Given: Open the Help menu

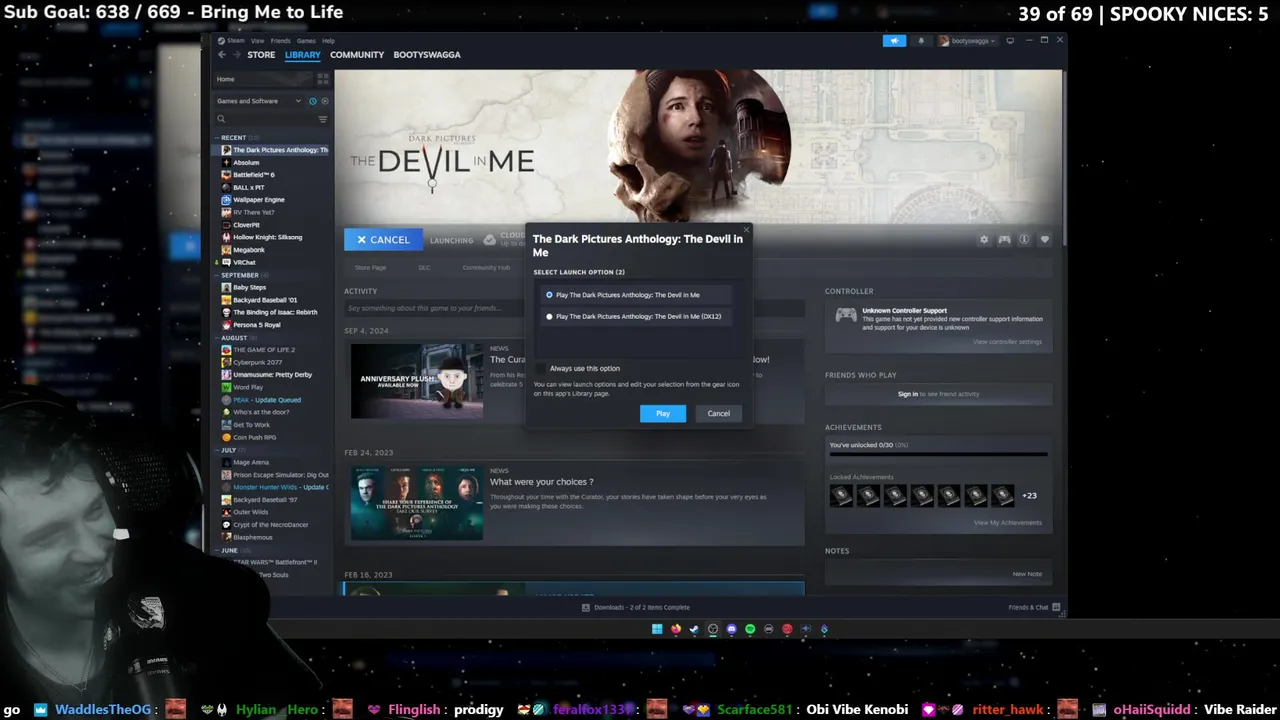Looking at the screenshot, I should (x=328, y=41).
